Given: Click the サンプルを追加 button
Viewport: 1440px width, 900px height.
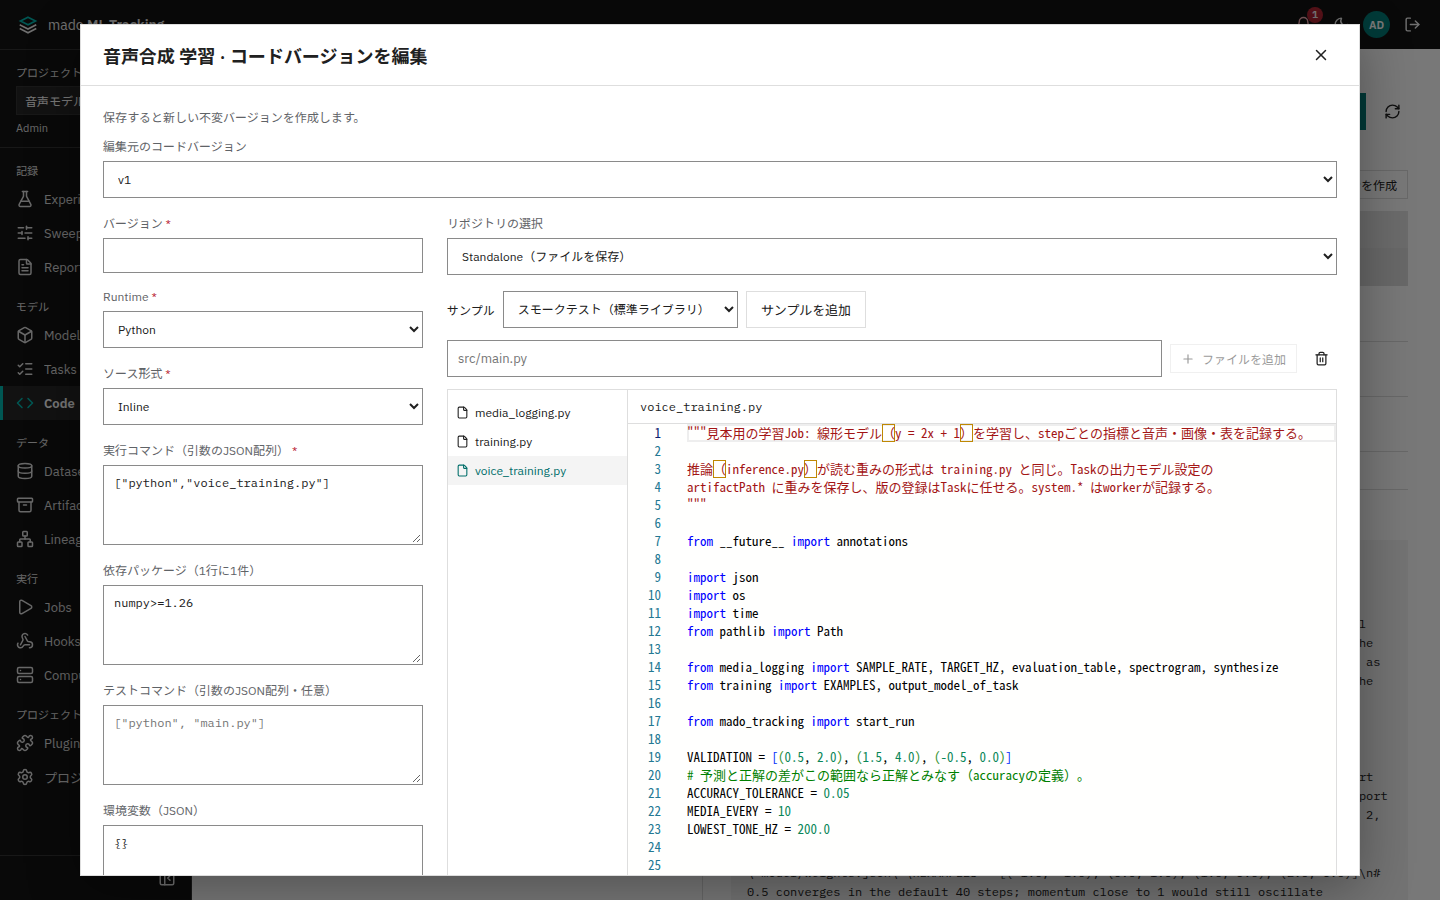Looking at the screenshot, I should point(806,310).
